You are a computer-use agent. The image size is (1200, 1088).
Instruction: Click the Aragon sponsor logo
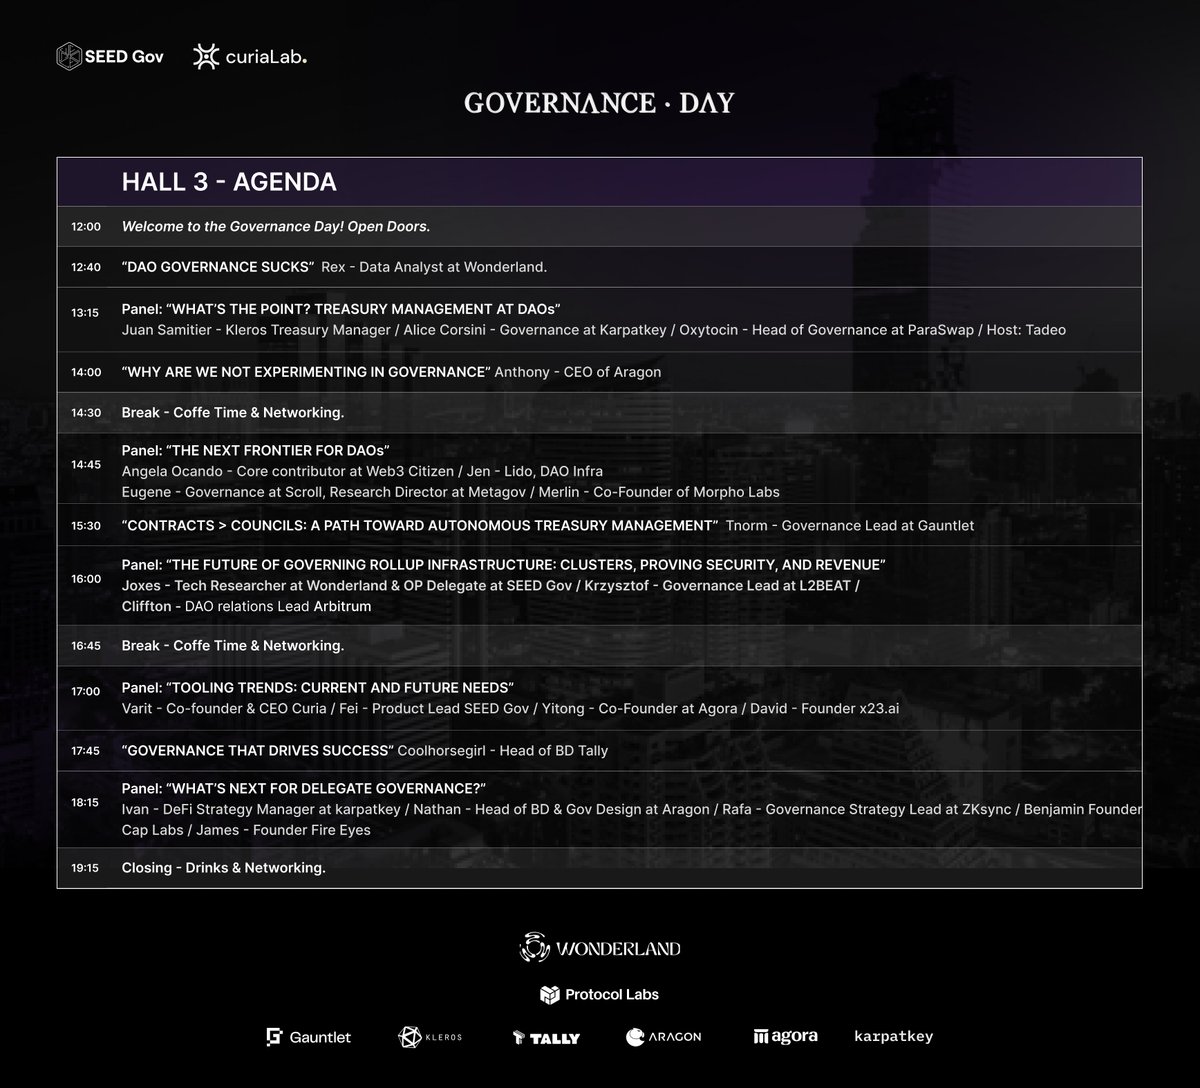[664, 1037]
